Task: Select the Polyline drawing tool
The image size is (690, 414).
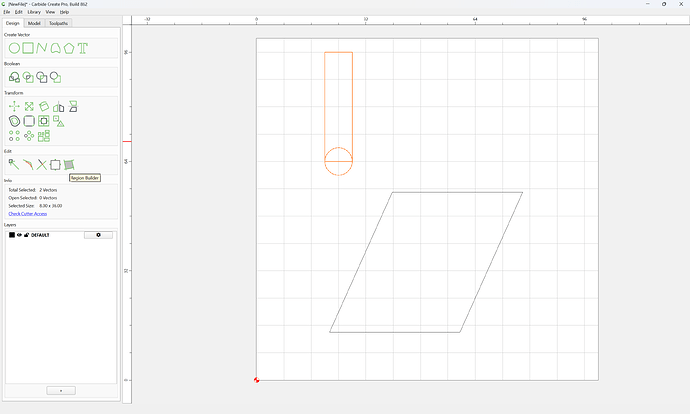Action: point(42,48)
